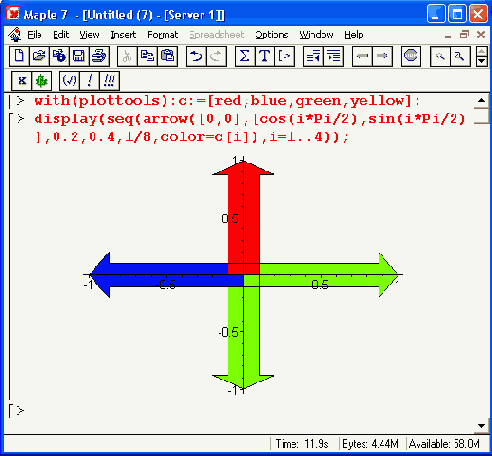Stop computation with the stop sign icon
The height and width of the screenshot is (456, 492).
coord(410,56)
